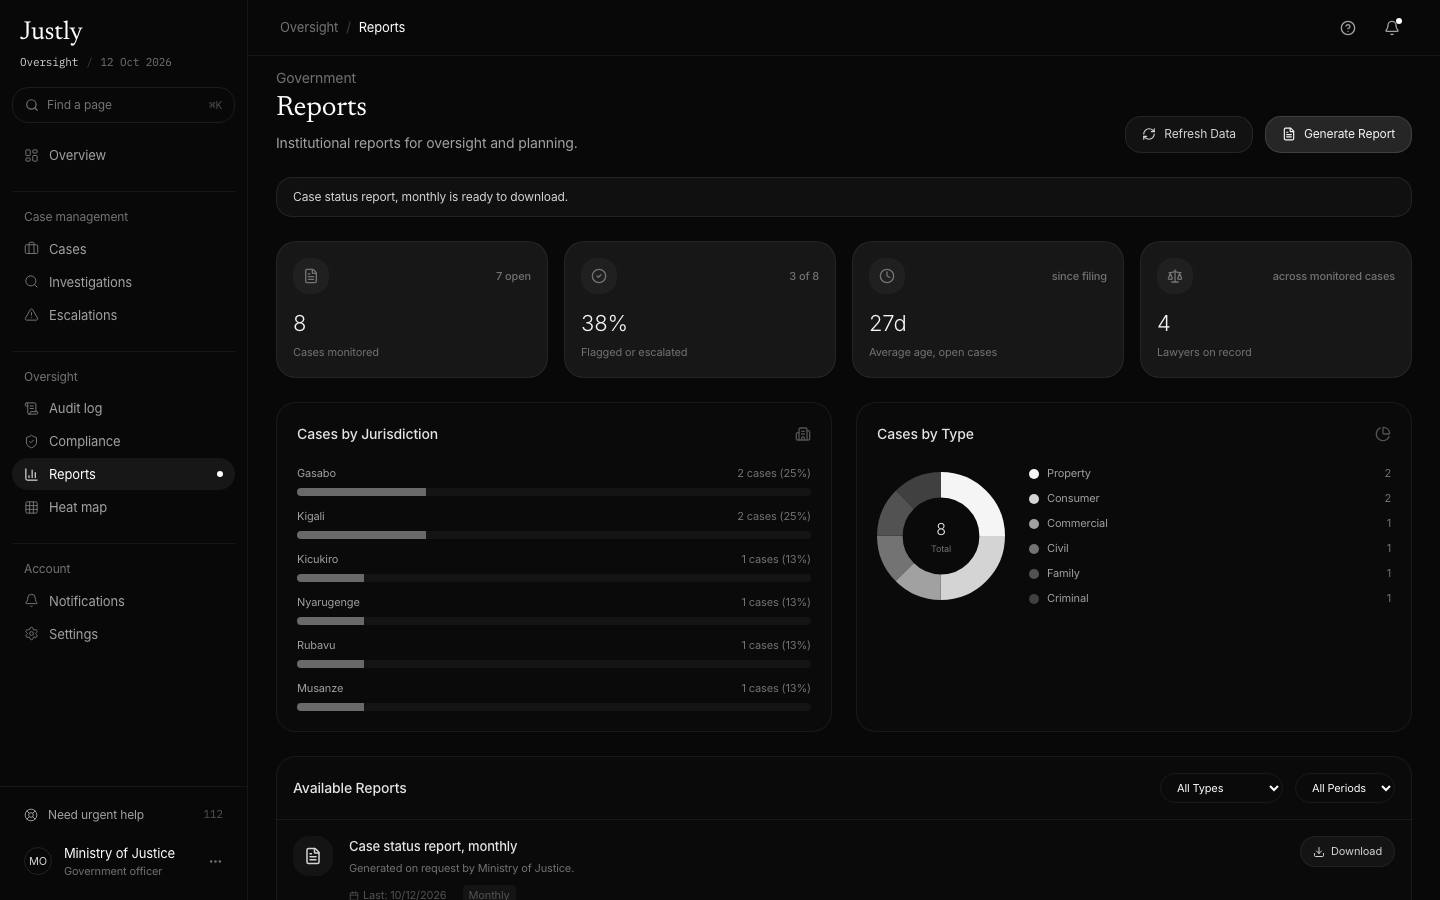Click the "Kigali" jurisdiction label

tap(311, 516)
